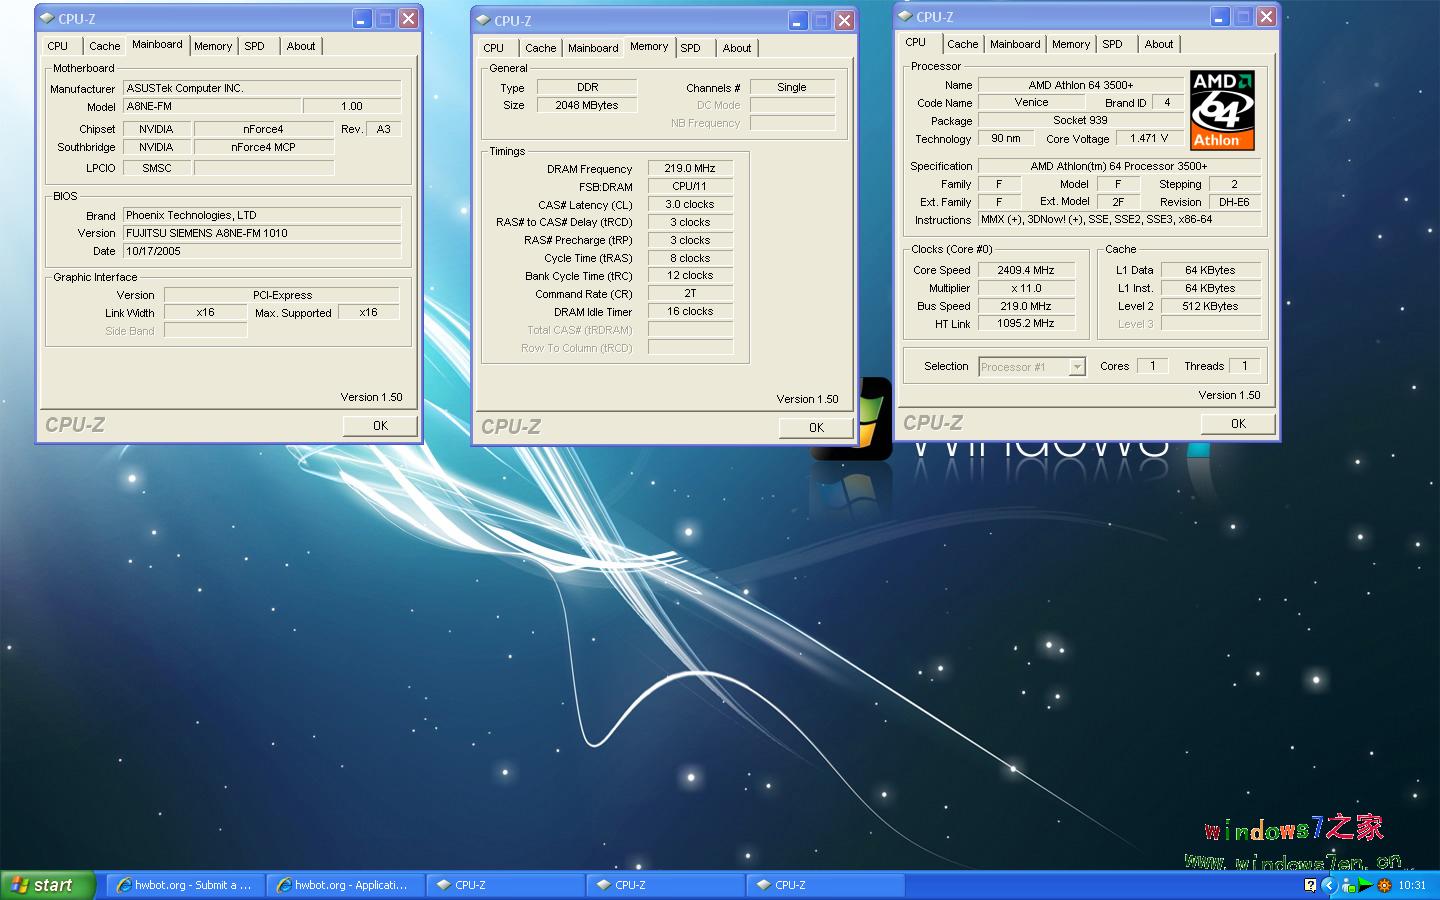Screen dimensions: 1440x900
Task: Click nForce4 MCP southbridge field
Action: (x=263, y=147)
